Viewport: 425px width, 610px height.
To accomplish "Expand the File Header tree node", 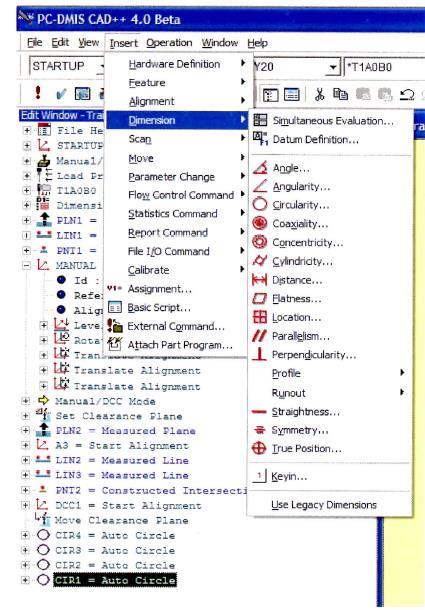I will [27, 130].
